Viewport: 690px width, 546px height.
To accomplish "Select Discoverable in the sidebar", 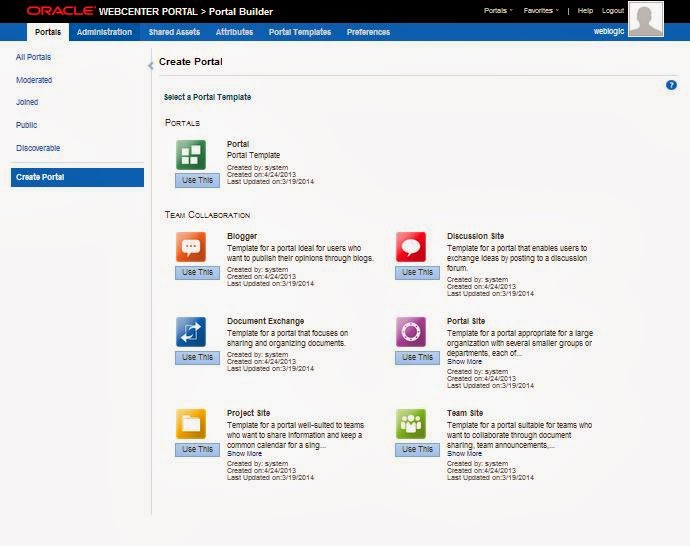I will (x=38, y=148).
